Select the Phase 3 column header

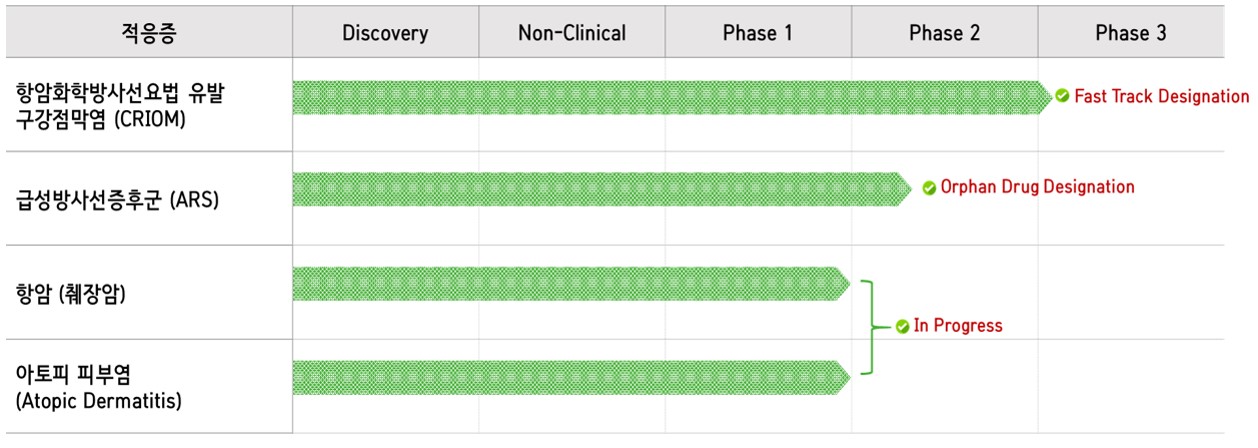click(1131, 33)
